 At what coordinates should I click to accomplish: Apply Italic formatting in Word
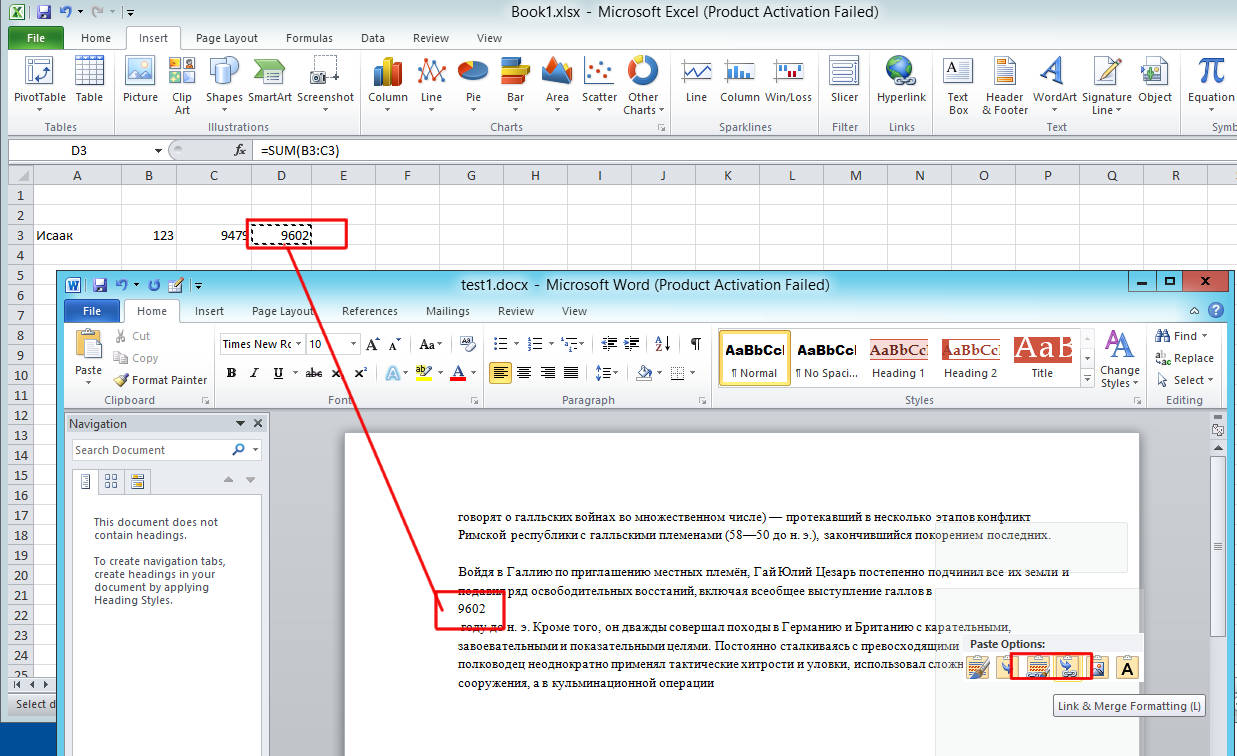[x=254, y=373]
